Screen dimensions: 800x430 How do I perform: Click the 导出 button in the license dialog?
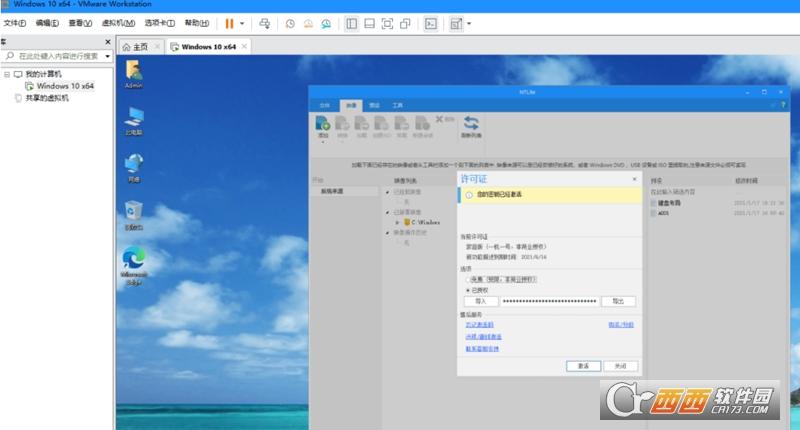[618, 301]
